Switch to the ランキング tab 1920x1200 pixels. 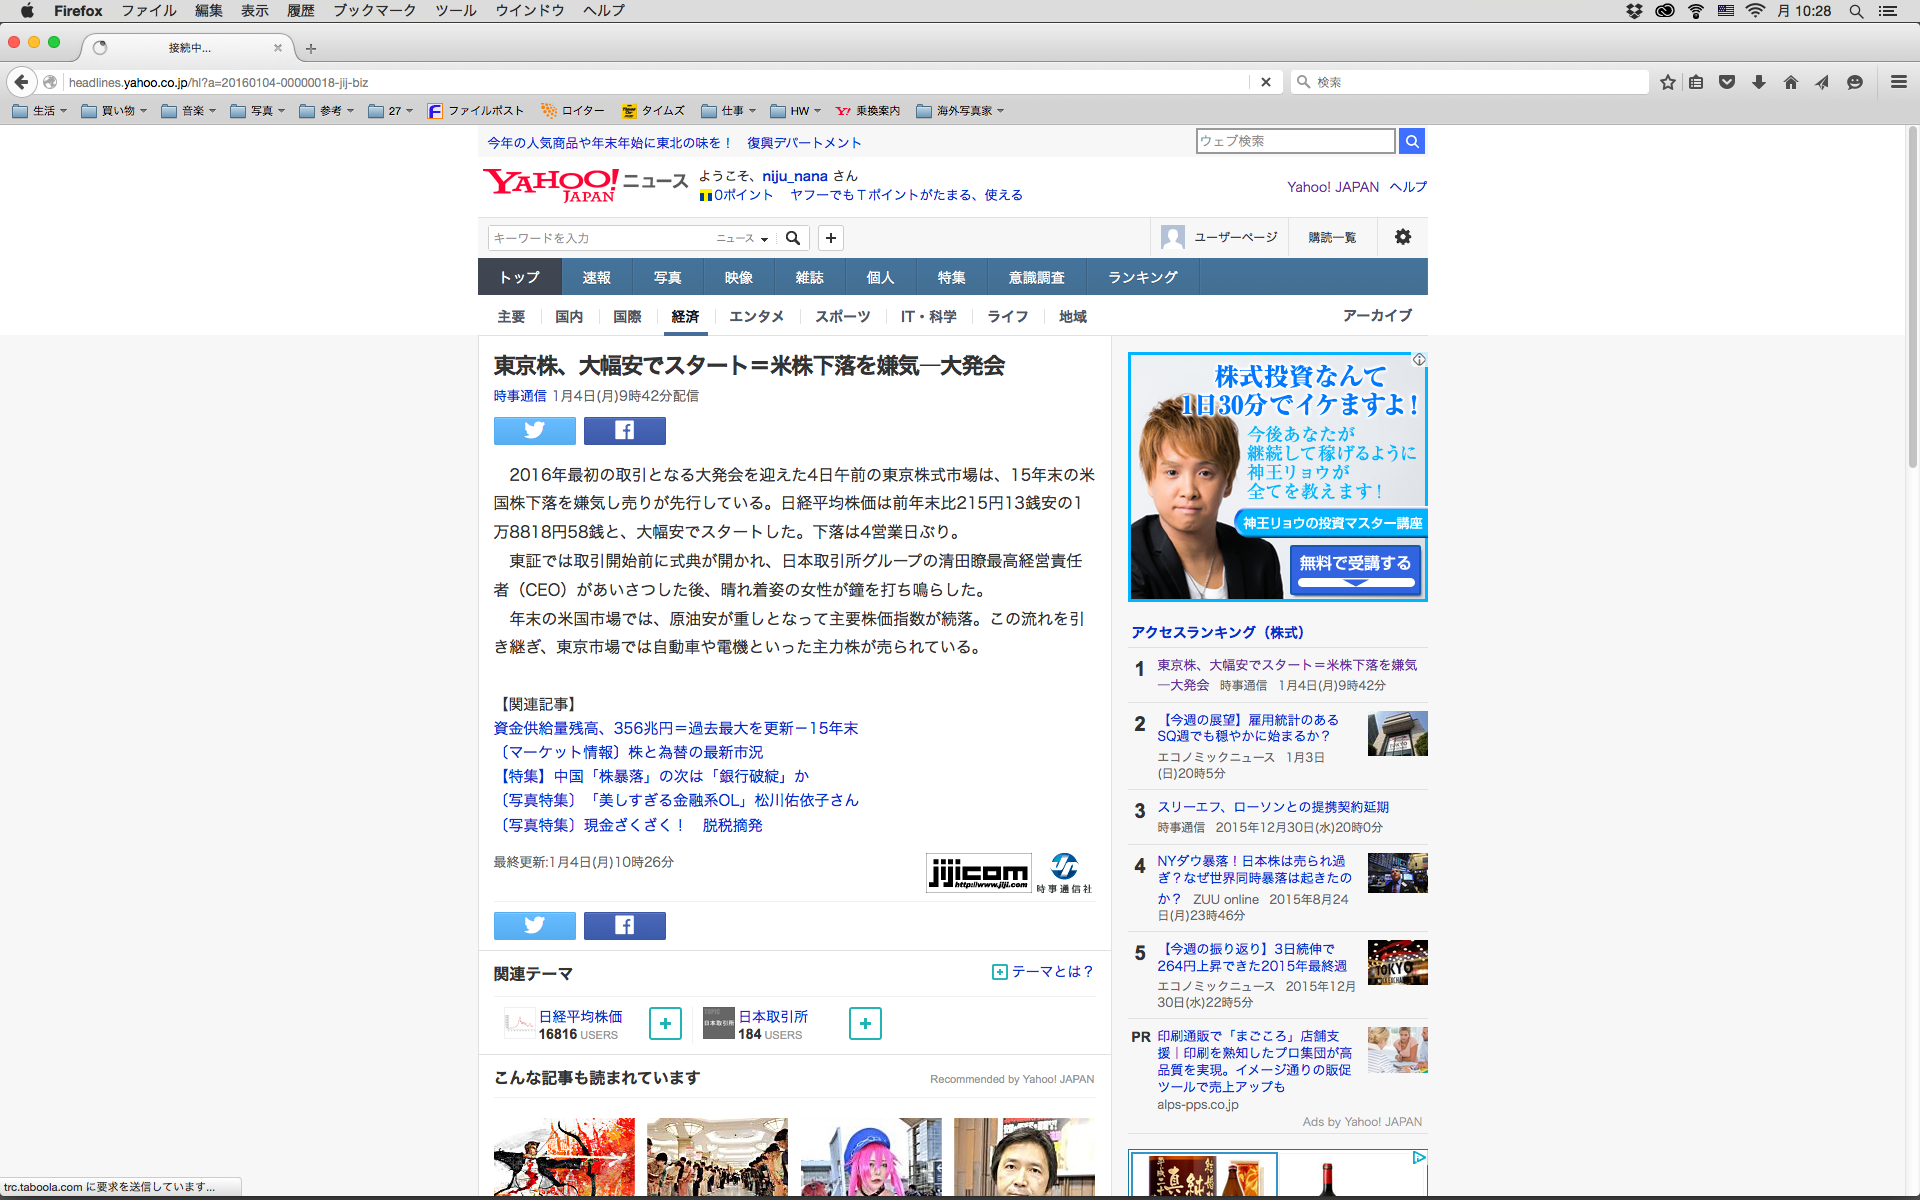pyautogui.click(x=1142, y=277)
